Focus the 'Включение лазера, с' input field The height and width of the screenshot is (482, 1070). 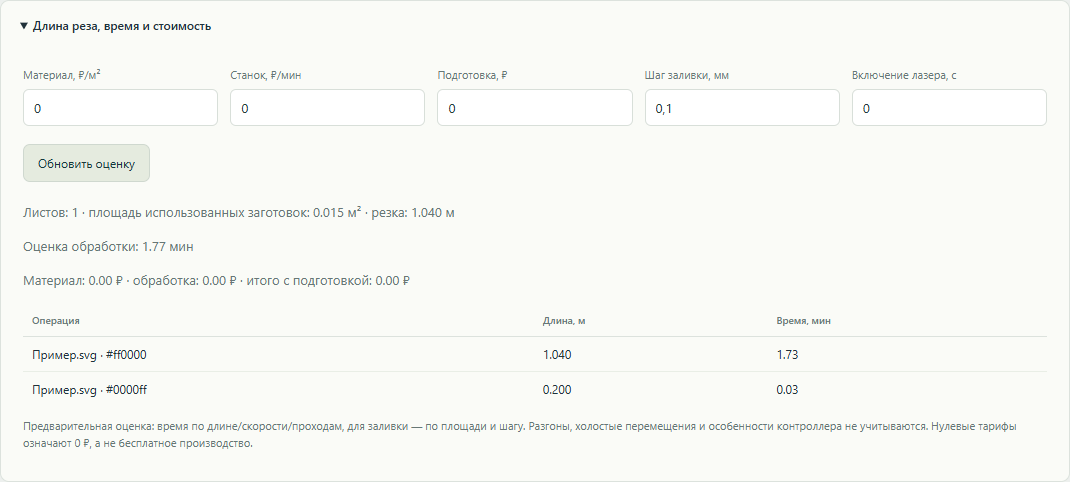949,108
